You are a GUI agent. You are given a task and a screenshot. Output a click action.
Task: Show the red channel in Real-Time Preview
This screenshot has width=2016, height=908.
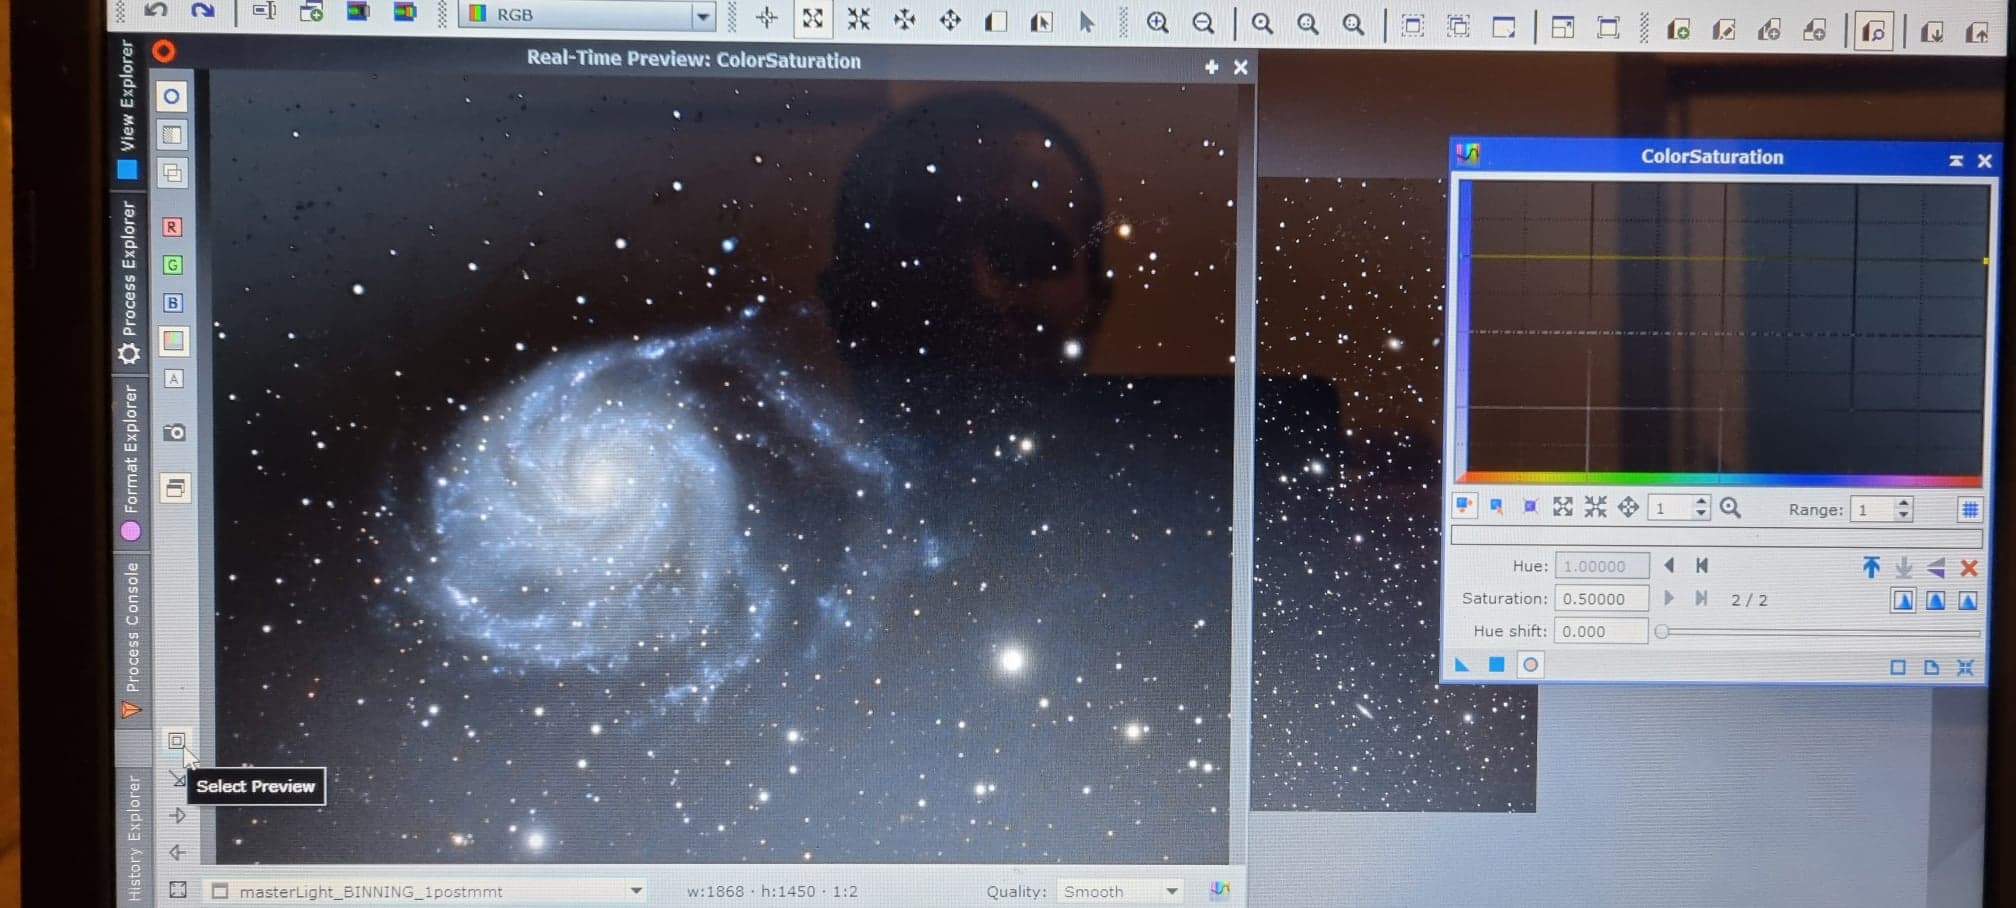pyautogui.click(x=172, y=227)
